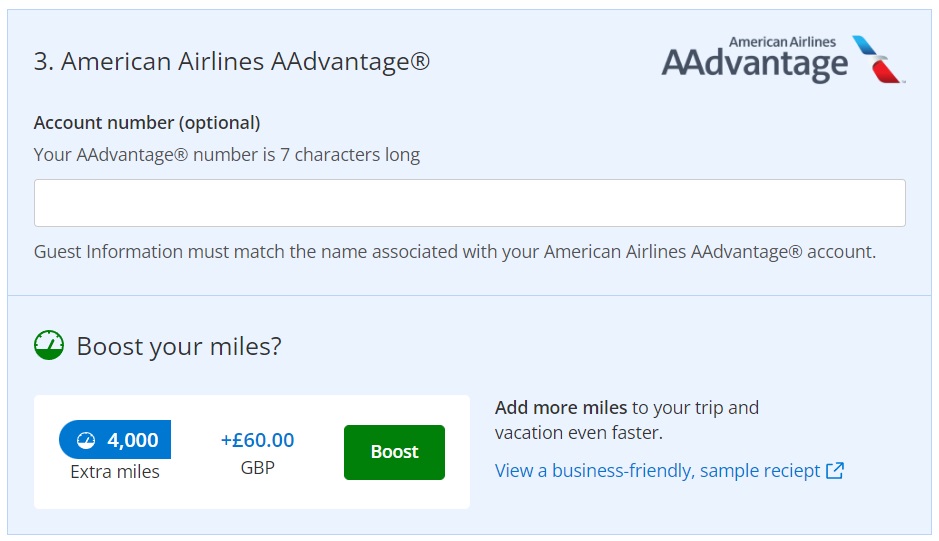
Task: Click the small gauge icon inside the blue miles badge
Action: (x=86, y=440)
